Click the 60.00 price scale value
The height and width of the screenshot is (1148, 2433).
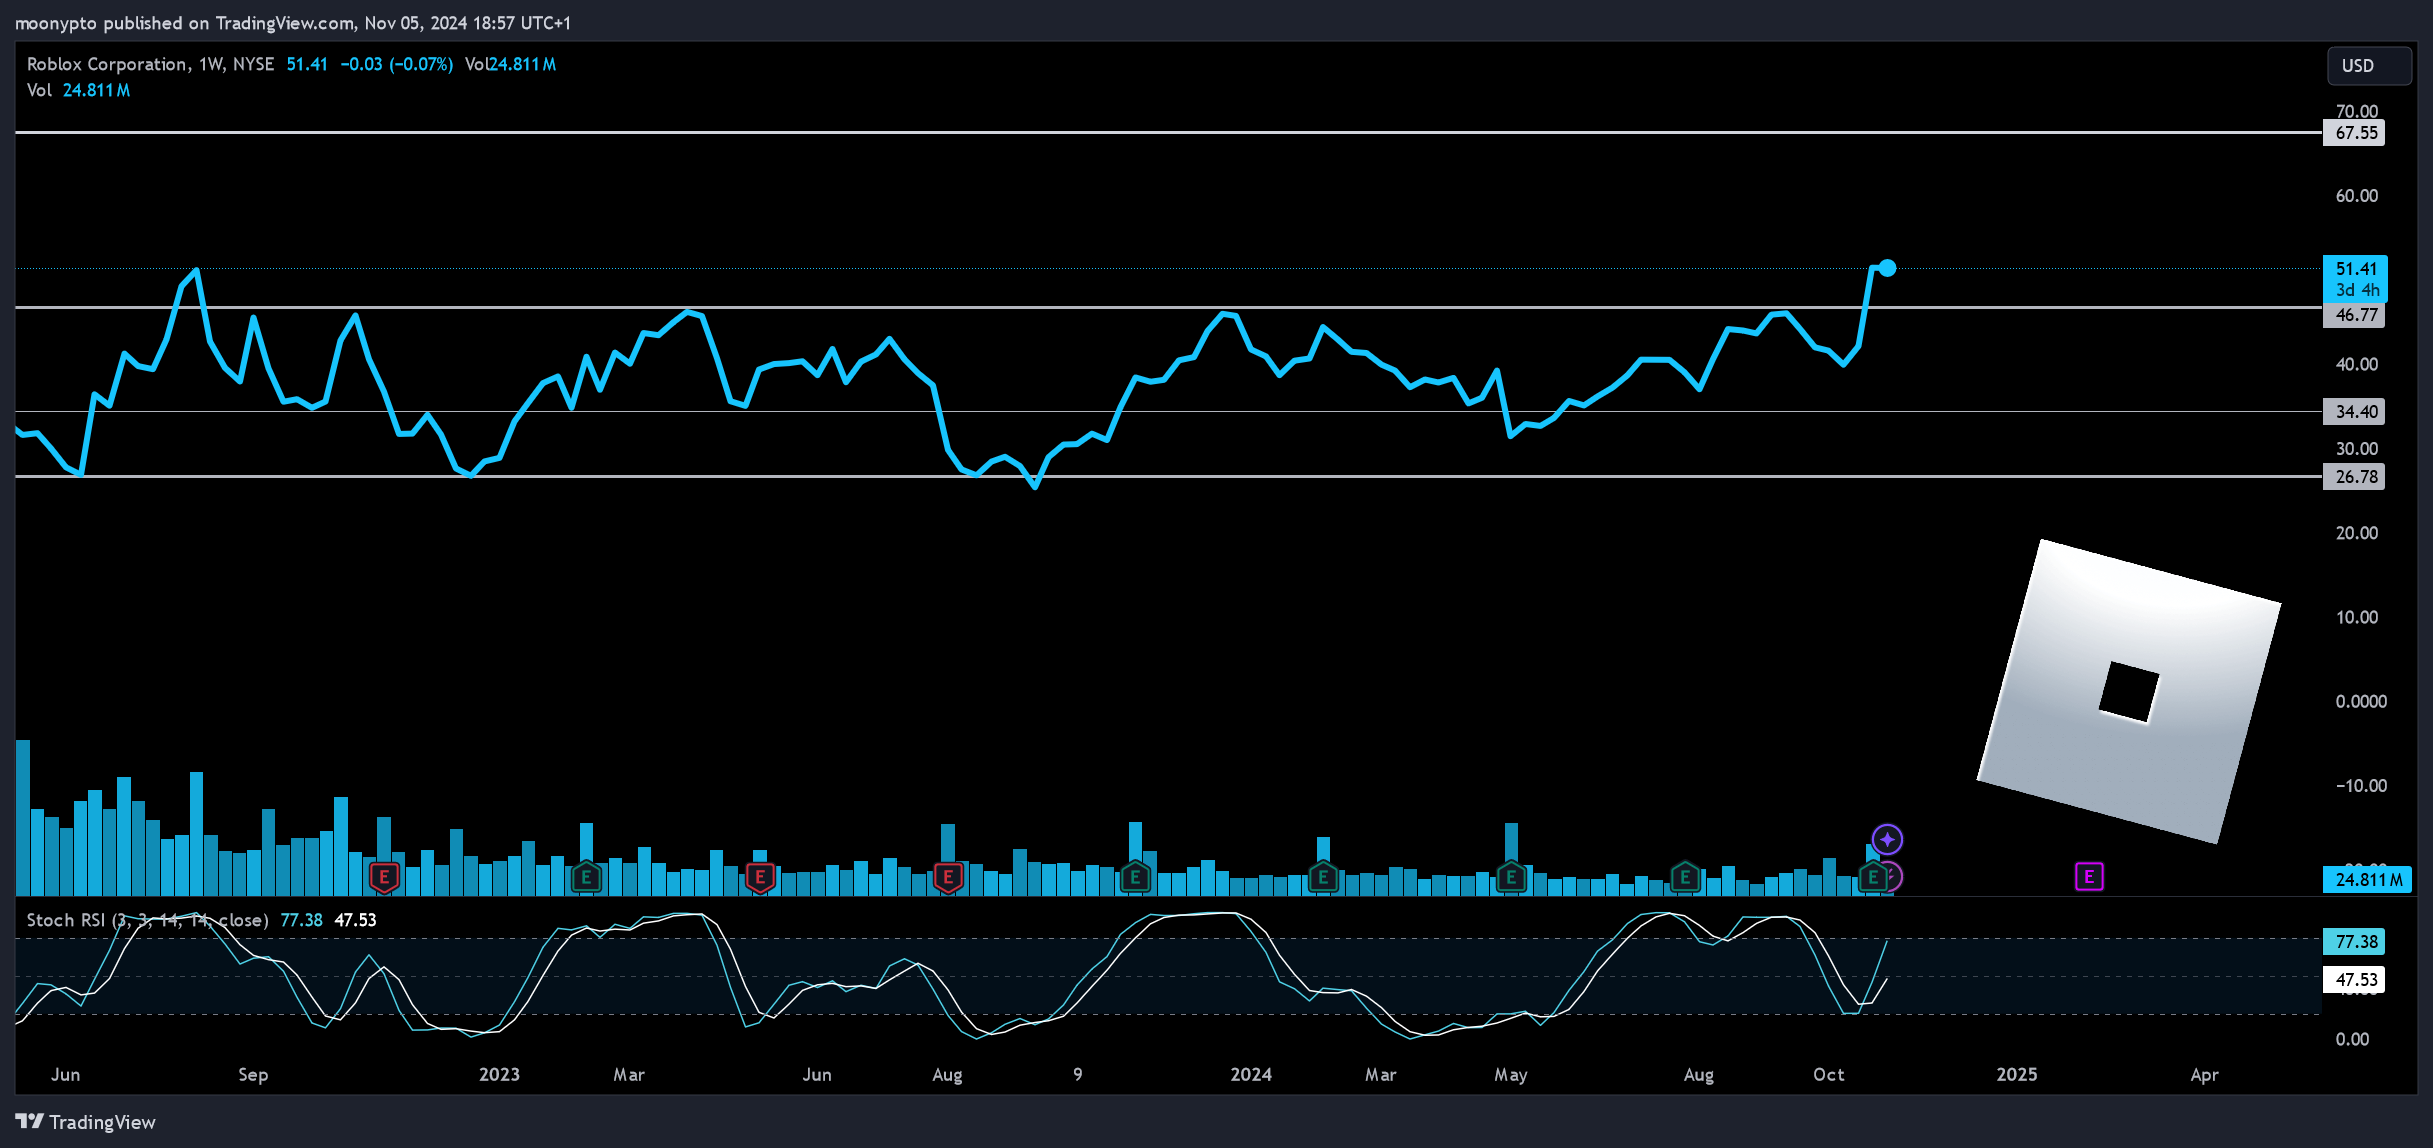point(2357,196)
